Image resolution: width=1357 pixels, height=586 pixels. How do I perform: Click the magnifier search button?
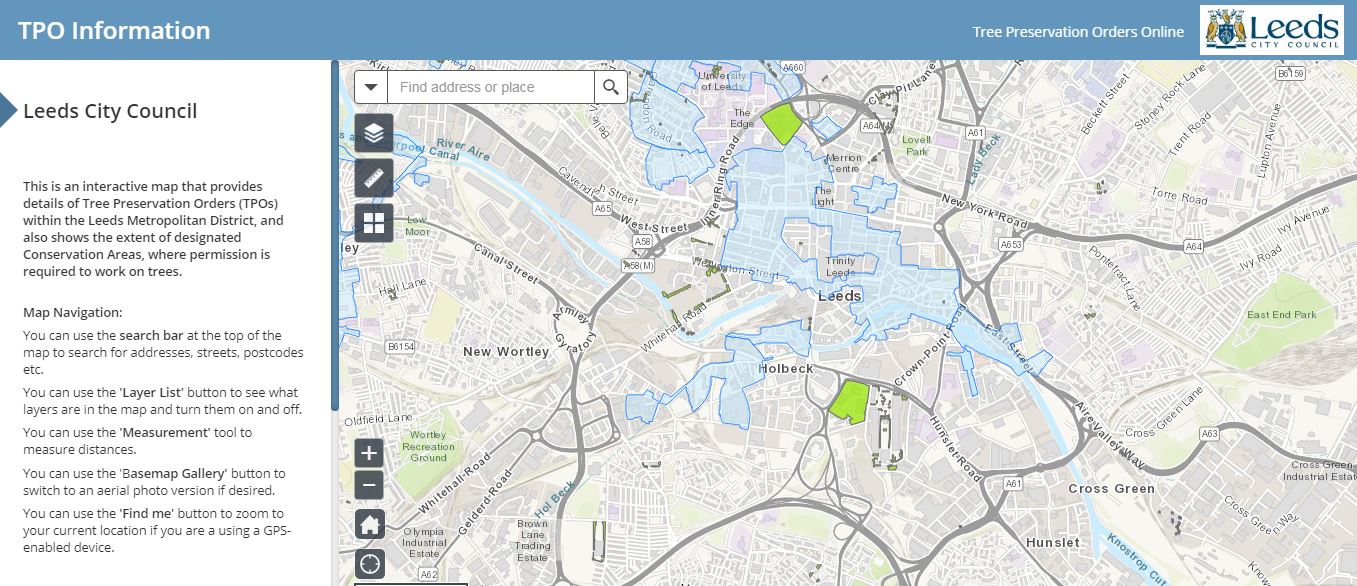pos(611,87)
